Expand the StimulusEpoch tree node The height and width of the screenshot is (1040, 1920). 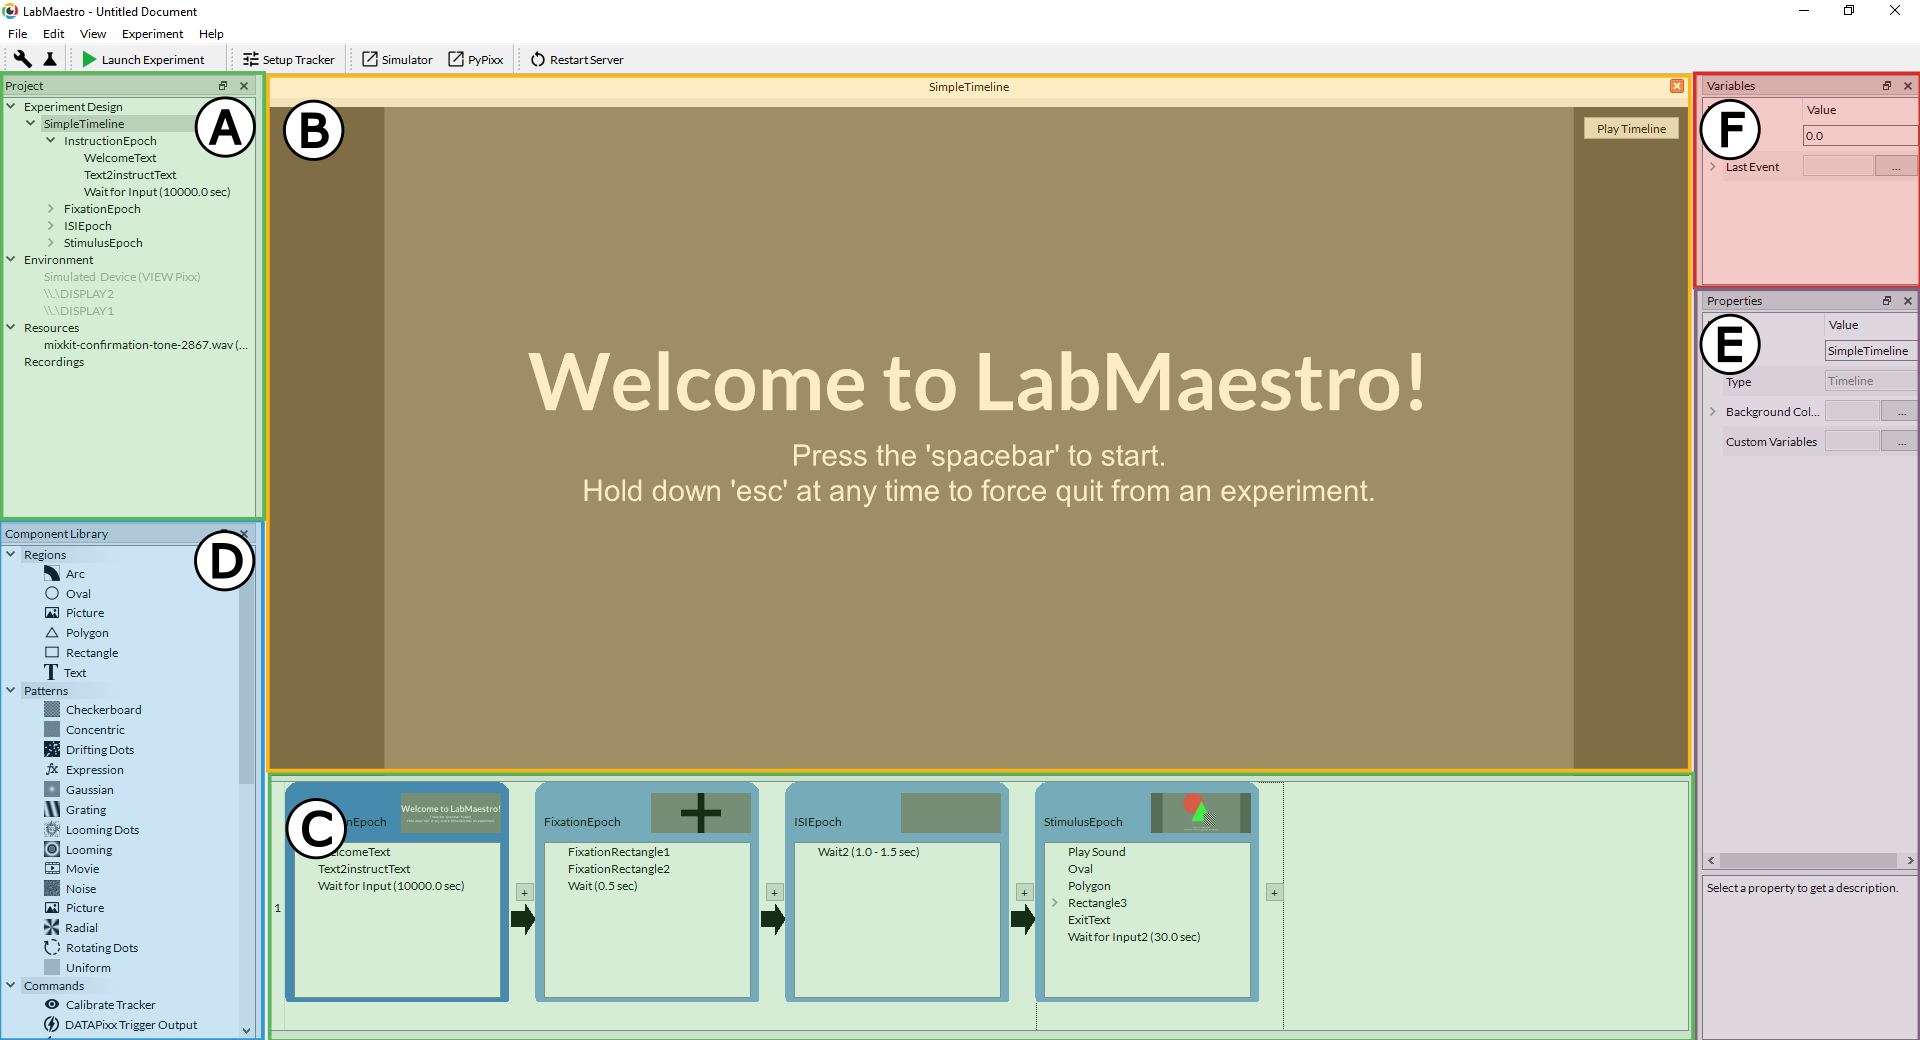click(x=51, y=243)
